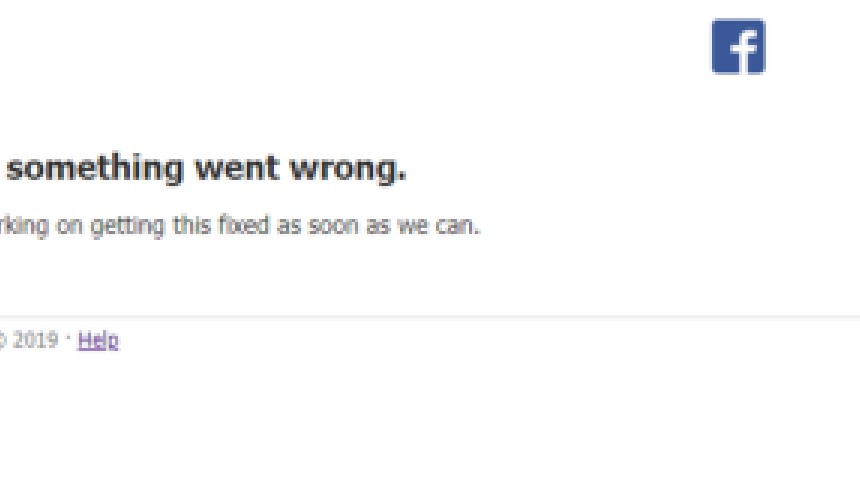This screenshot has width=860, height=480.
Task: Open the Help link in the footer
Action: 98,341
